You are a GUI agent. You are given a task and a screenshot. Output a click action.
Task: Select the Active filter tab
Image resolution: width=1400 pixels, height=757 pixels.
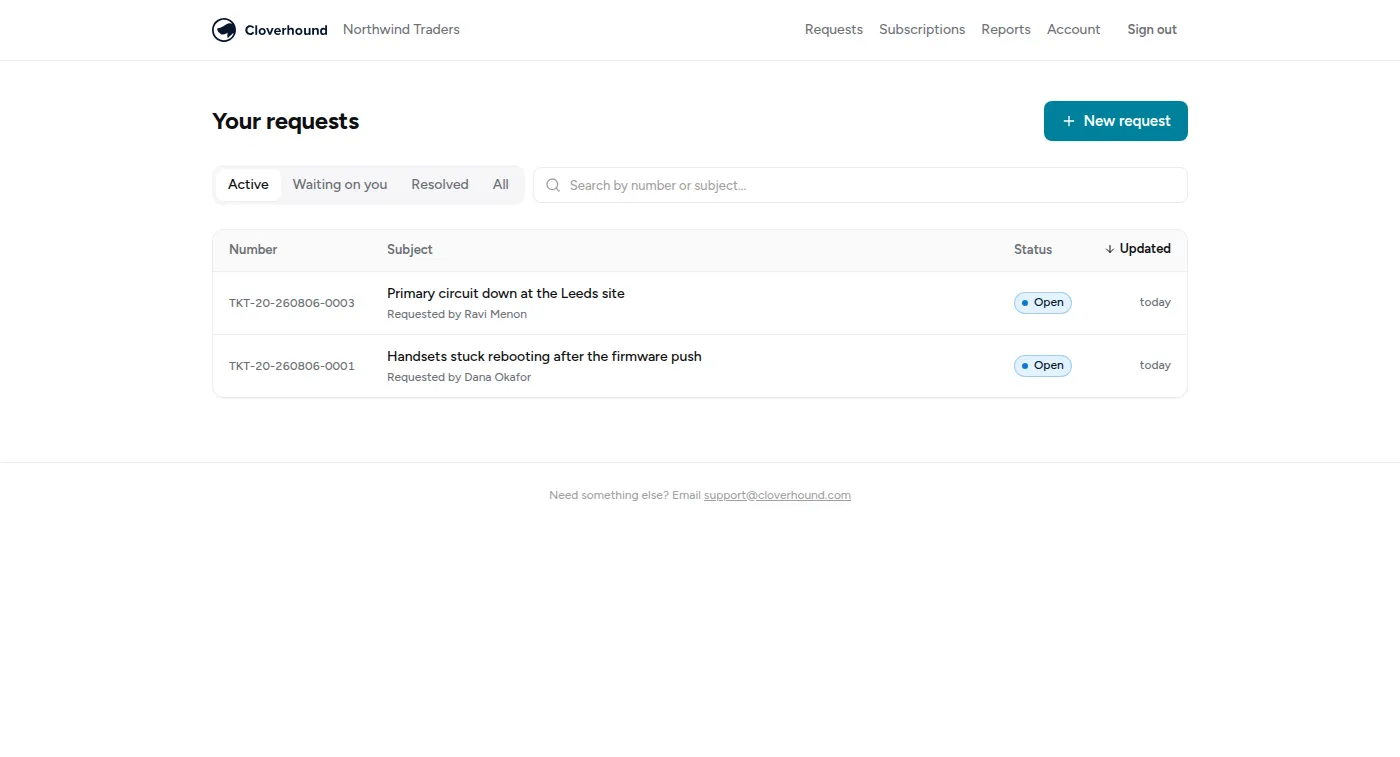click(248, 185)
